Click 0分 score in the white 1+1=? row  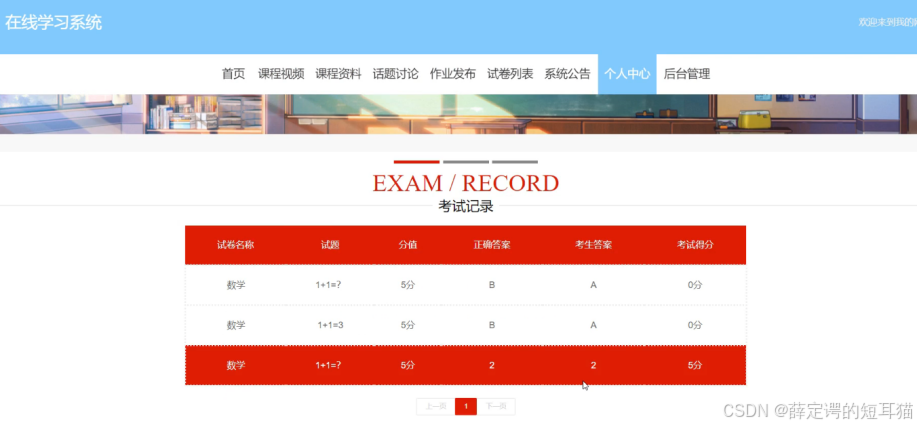695,285
